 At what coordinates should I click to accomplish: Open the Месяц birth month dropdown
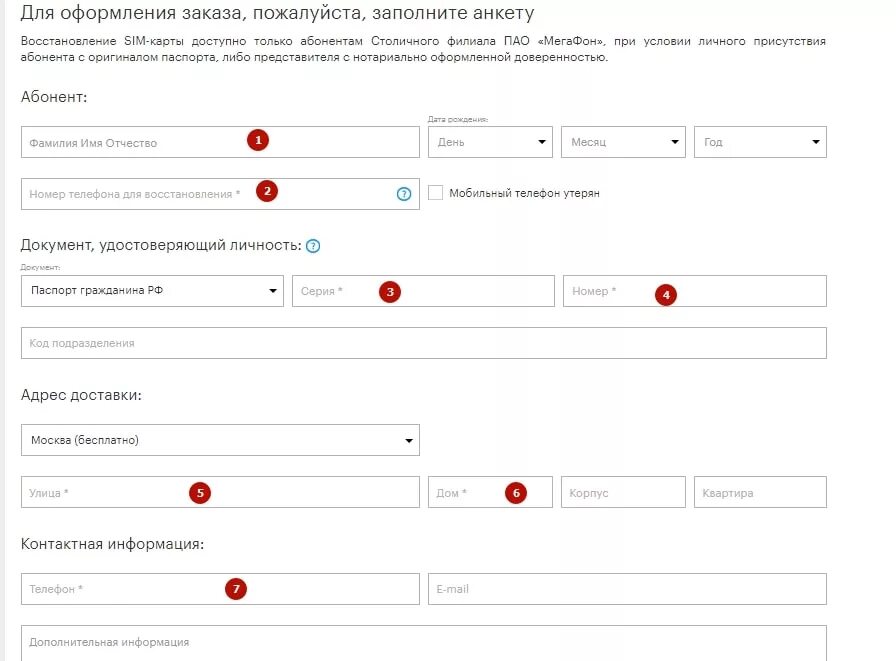(623, 142)
